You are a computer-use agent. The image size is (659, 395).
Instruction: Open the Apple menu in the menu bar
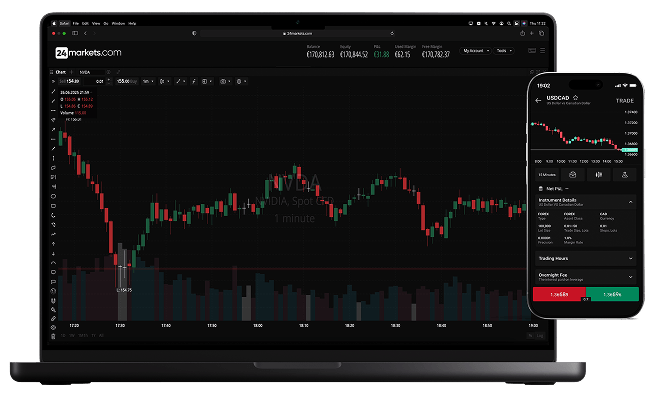pyautogui.click(x=54, y=24)
